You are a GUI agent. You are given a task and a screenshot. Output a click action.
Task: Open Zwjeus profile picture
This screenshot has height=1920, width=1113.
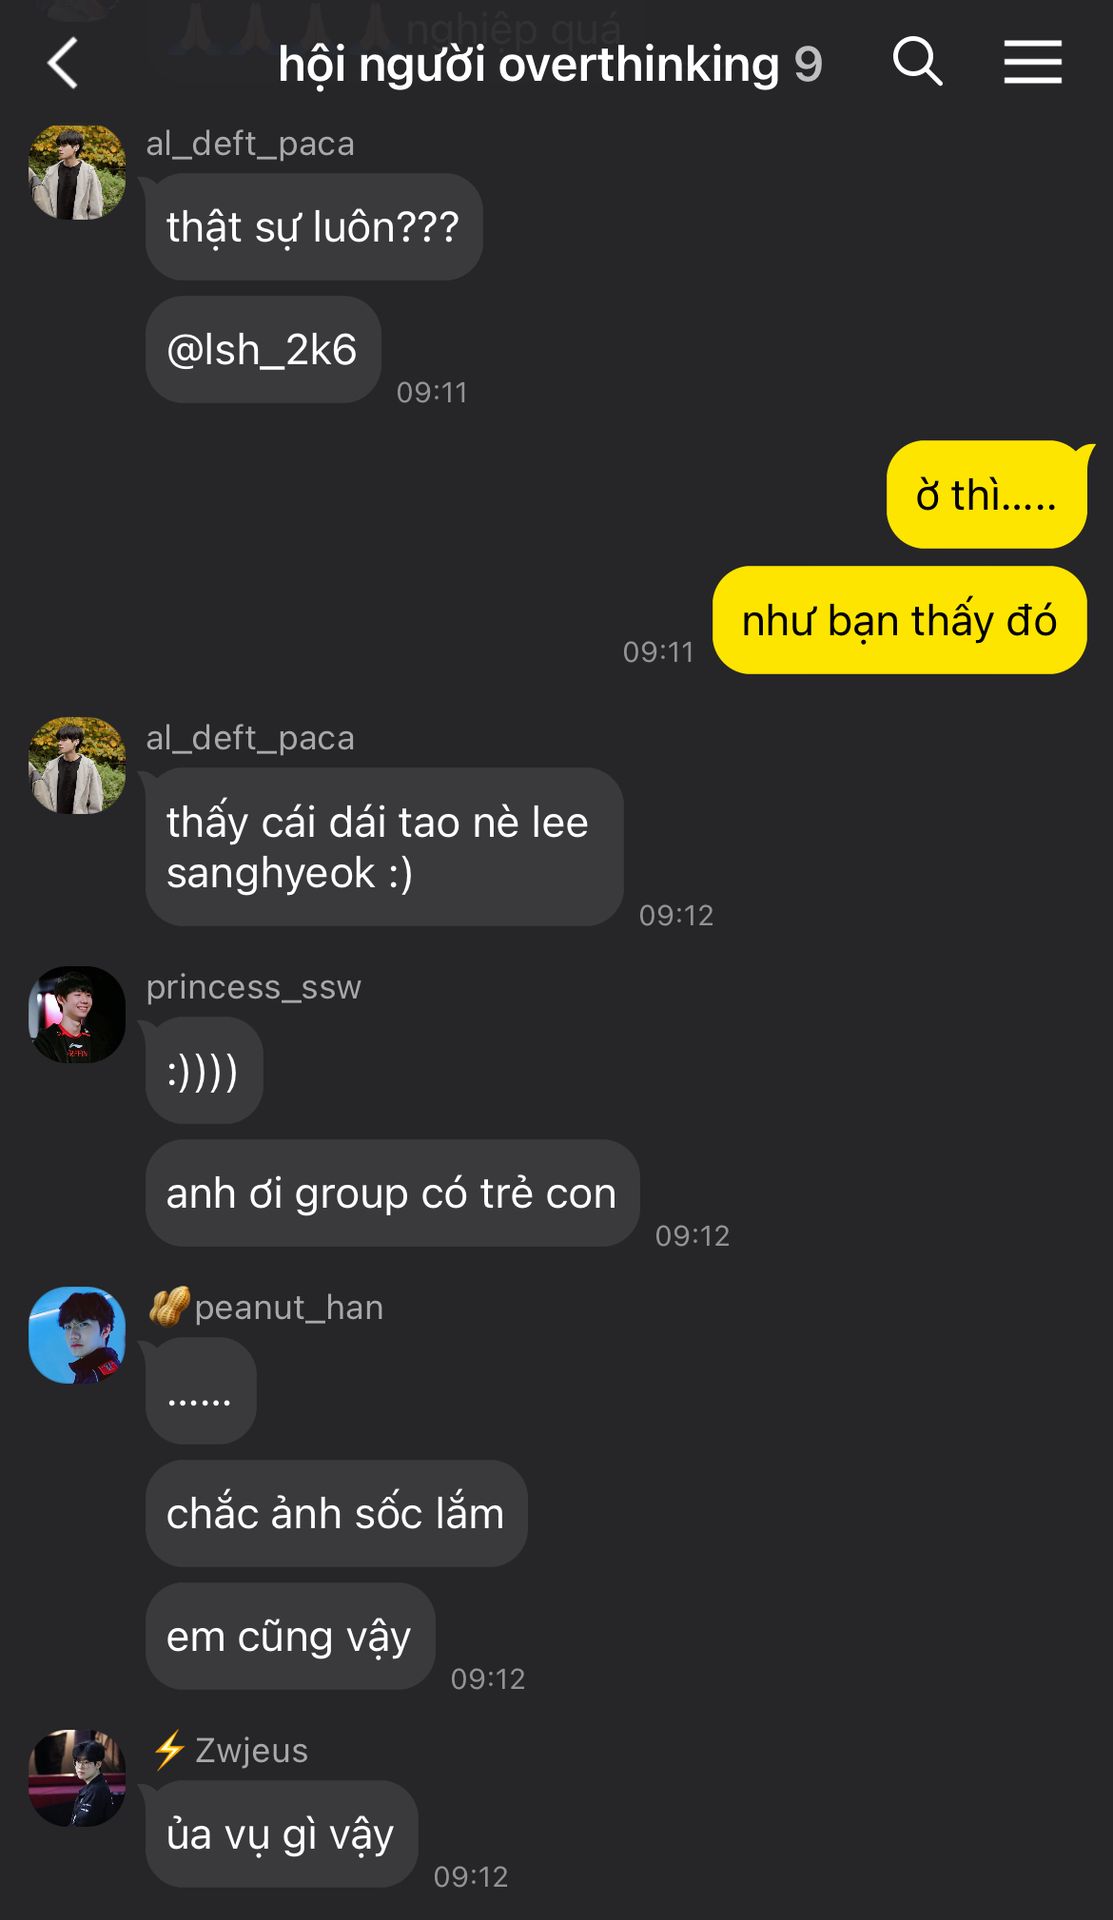click(77, 1778)
